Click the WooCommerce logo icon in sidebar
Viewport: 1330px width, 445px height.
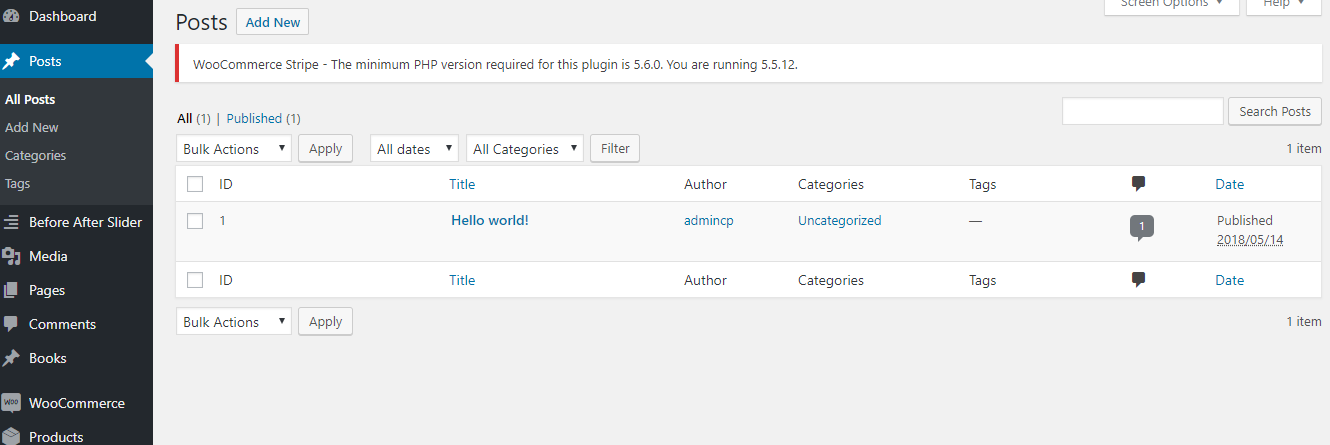click(11, 403)
